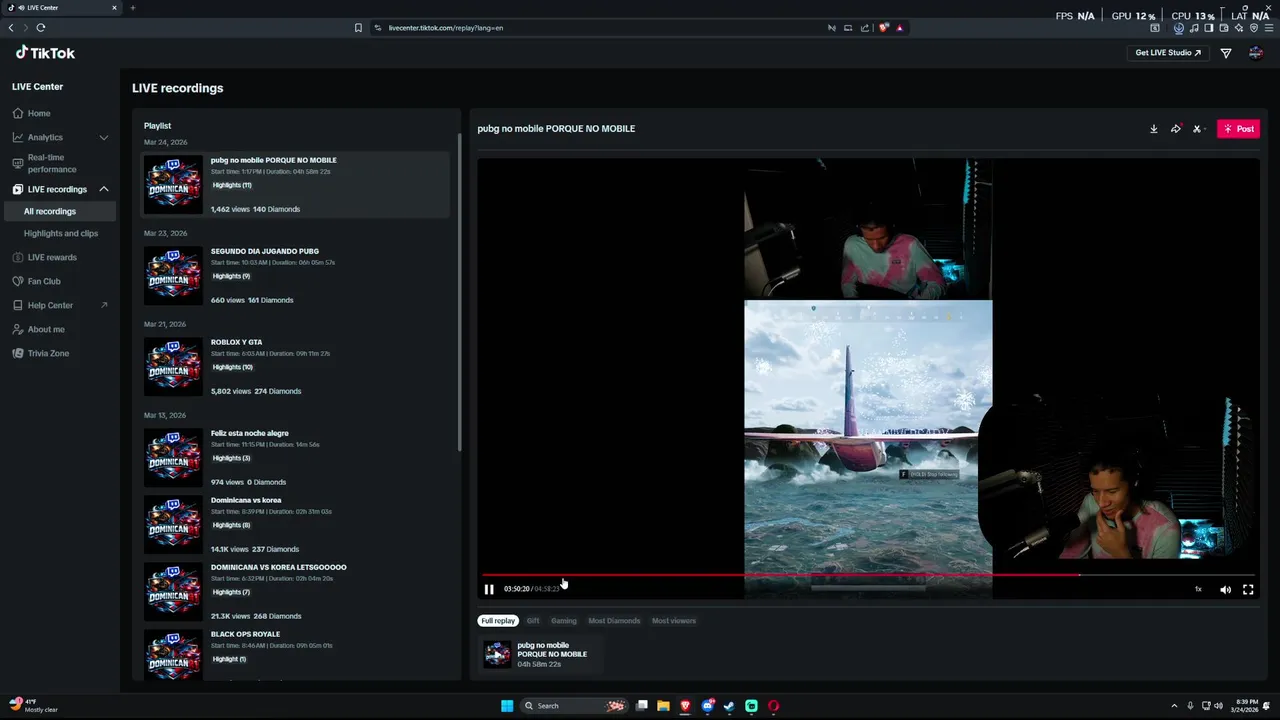Open Real-time performance page

58,163
